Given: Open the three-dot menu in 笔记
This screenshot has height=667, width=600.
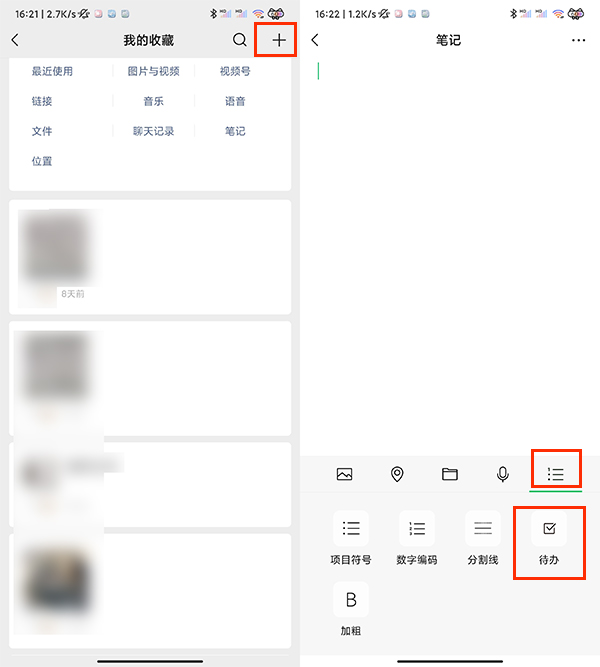Looking at the screenshot, I should 578,40.
